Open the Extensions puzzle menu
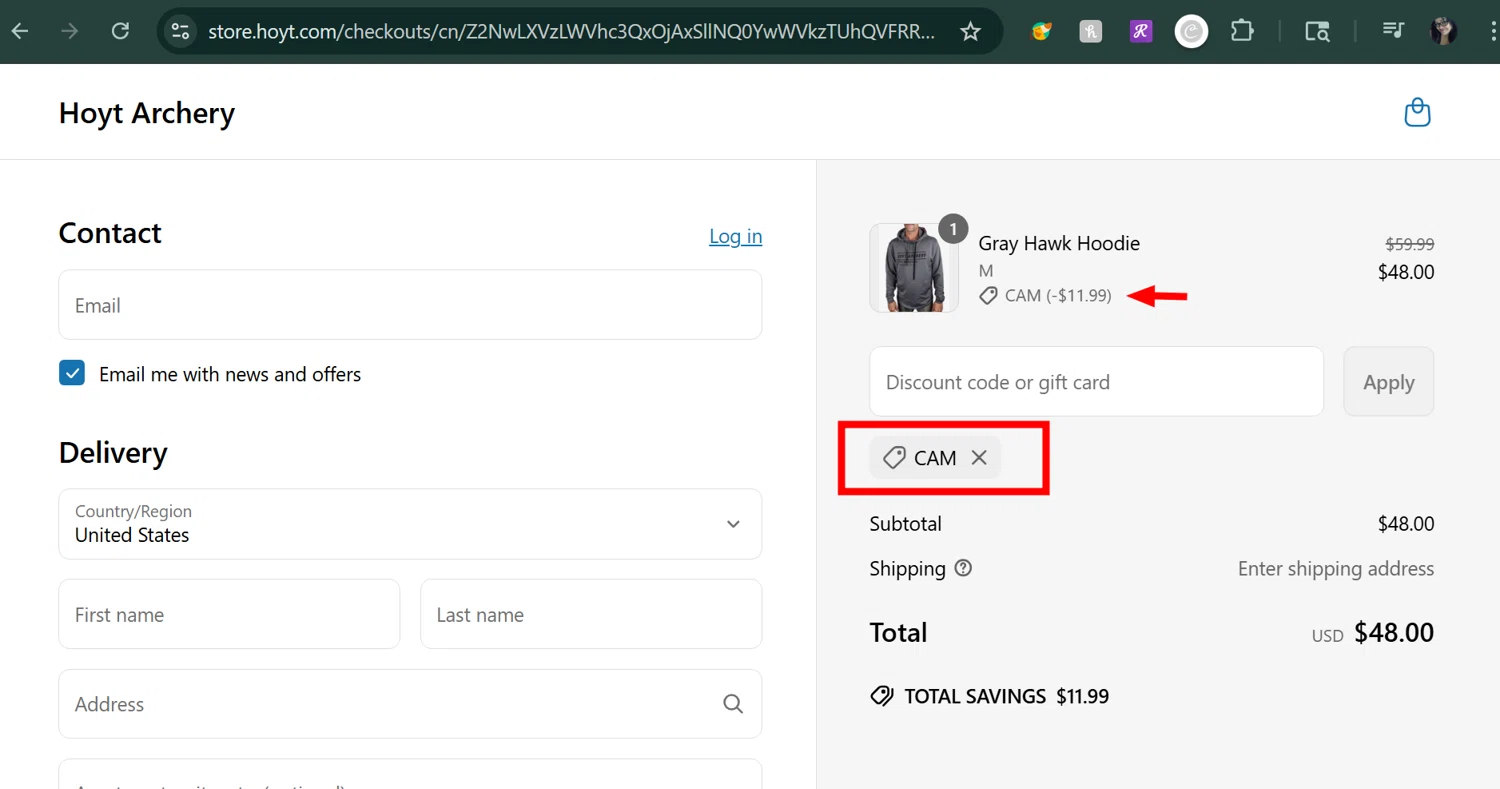Image resolution: width=1500 pixels, height=789 pixels. click(1242, 31)
